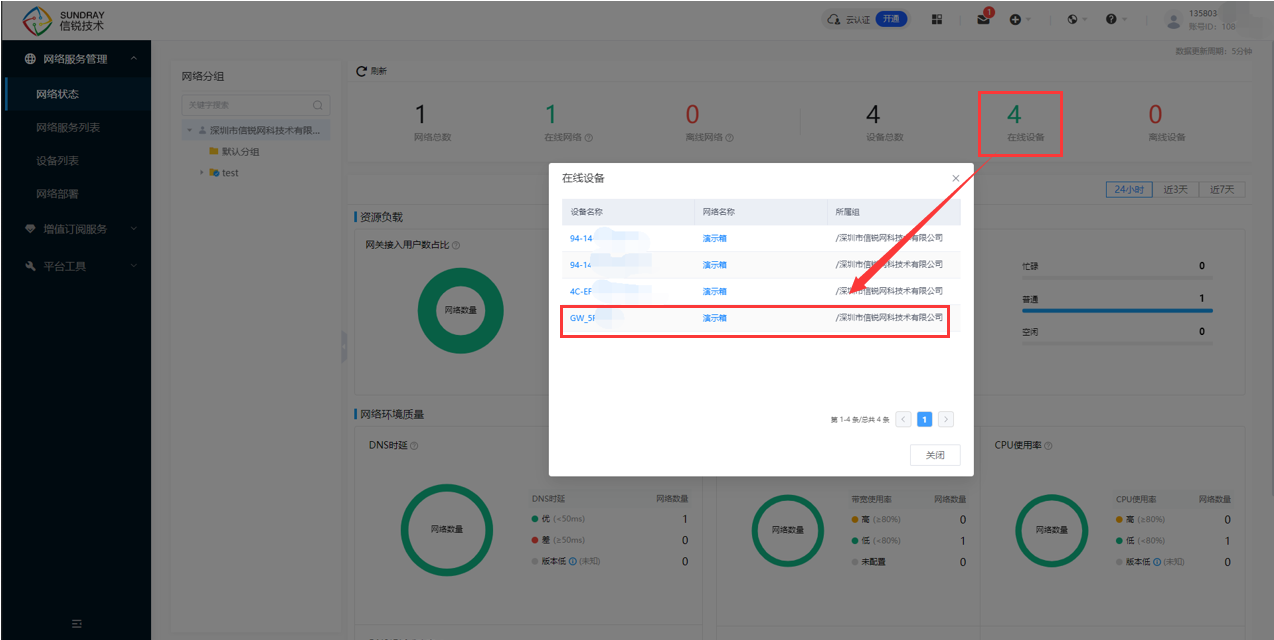The image size is (1274, 640).
Task: Click the sidebar collapse icon at bottom left
Action: pos(76,623)
